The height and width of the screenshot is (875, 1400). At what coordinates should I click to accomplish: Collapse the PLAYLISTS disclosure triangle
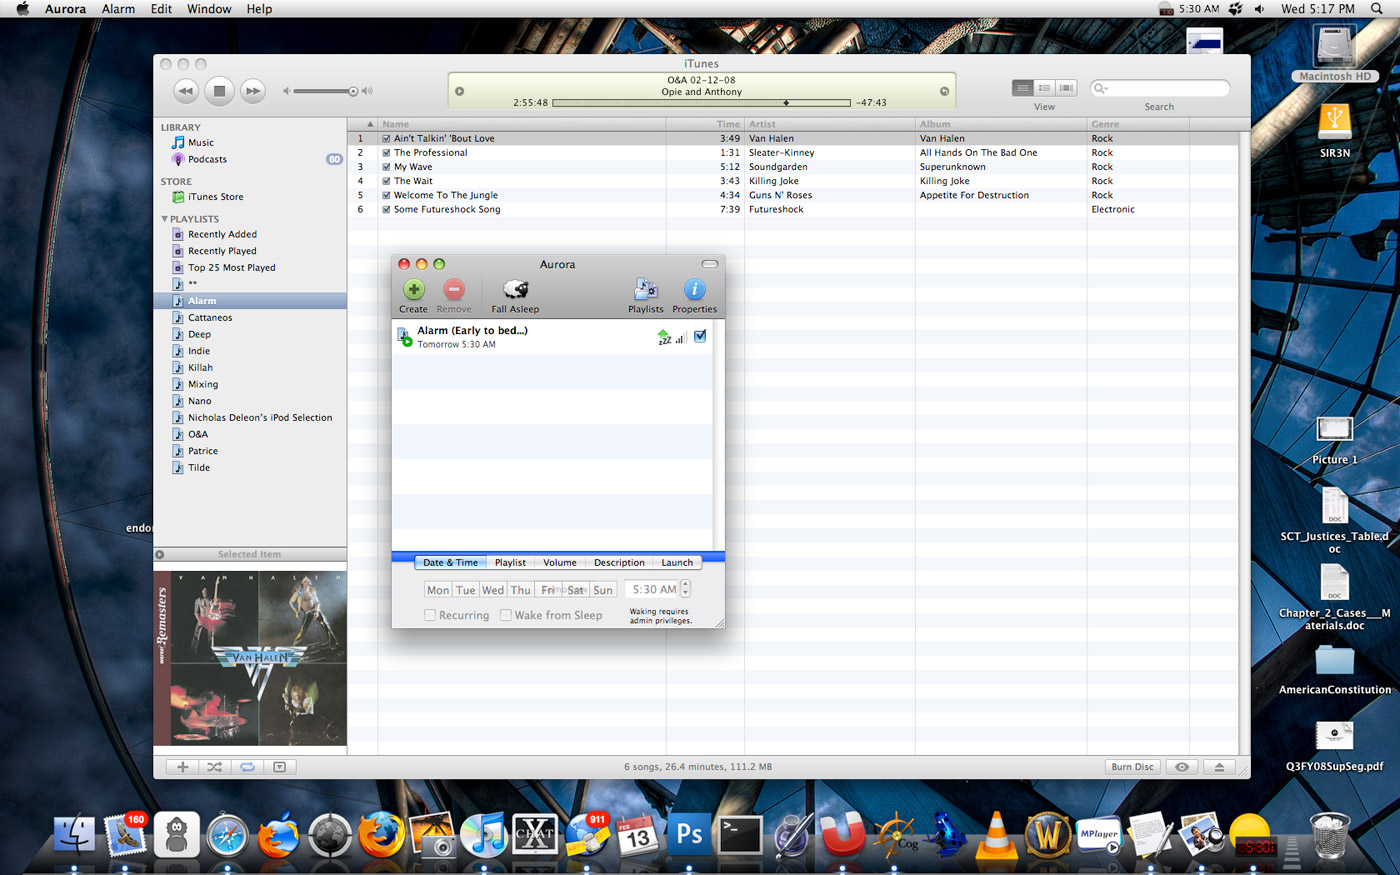click(165, 219)
